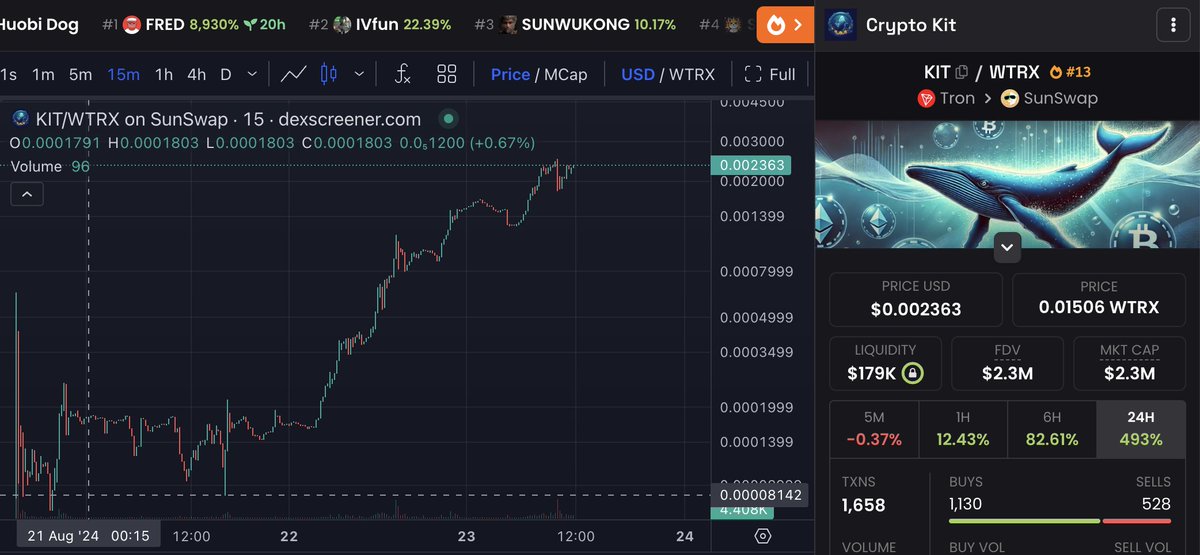Viewport: 1200px width, 555px height.
Task: Click the whale banner image
Action: 1007,186
